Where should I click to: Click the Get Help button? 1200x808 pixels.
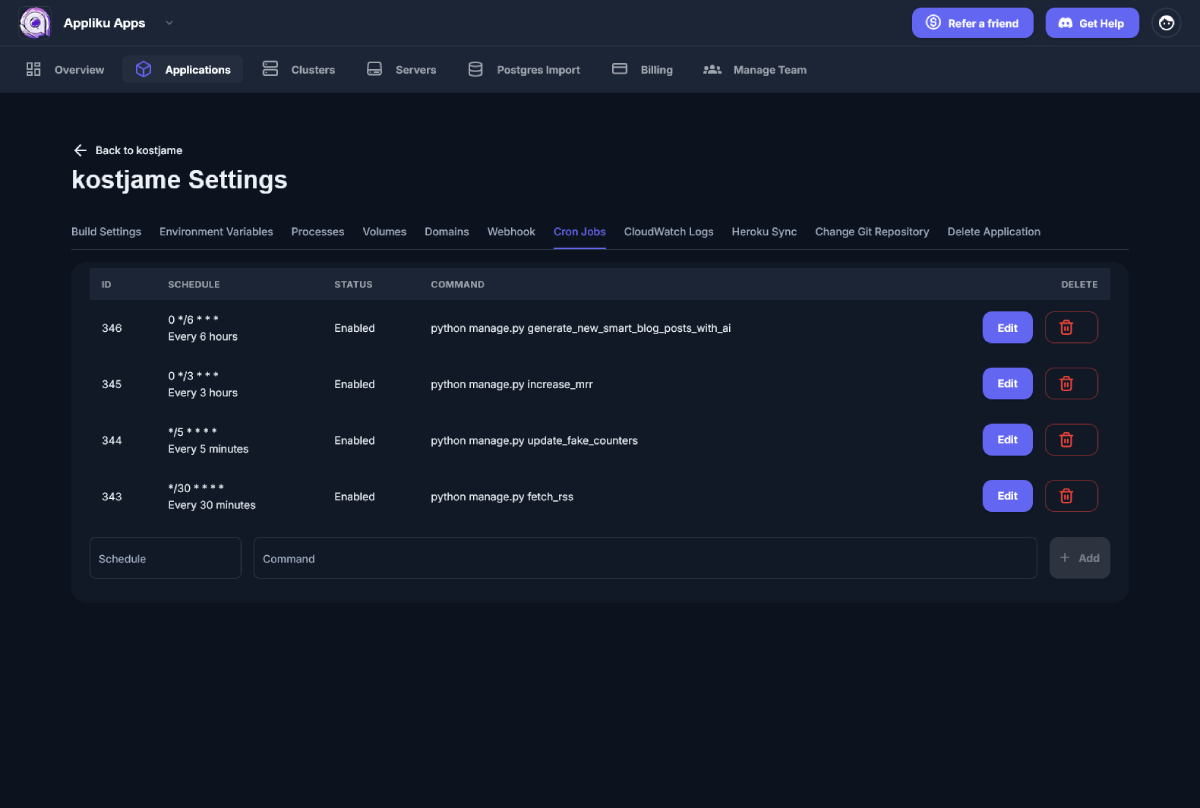(x=1092, y=22)
